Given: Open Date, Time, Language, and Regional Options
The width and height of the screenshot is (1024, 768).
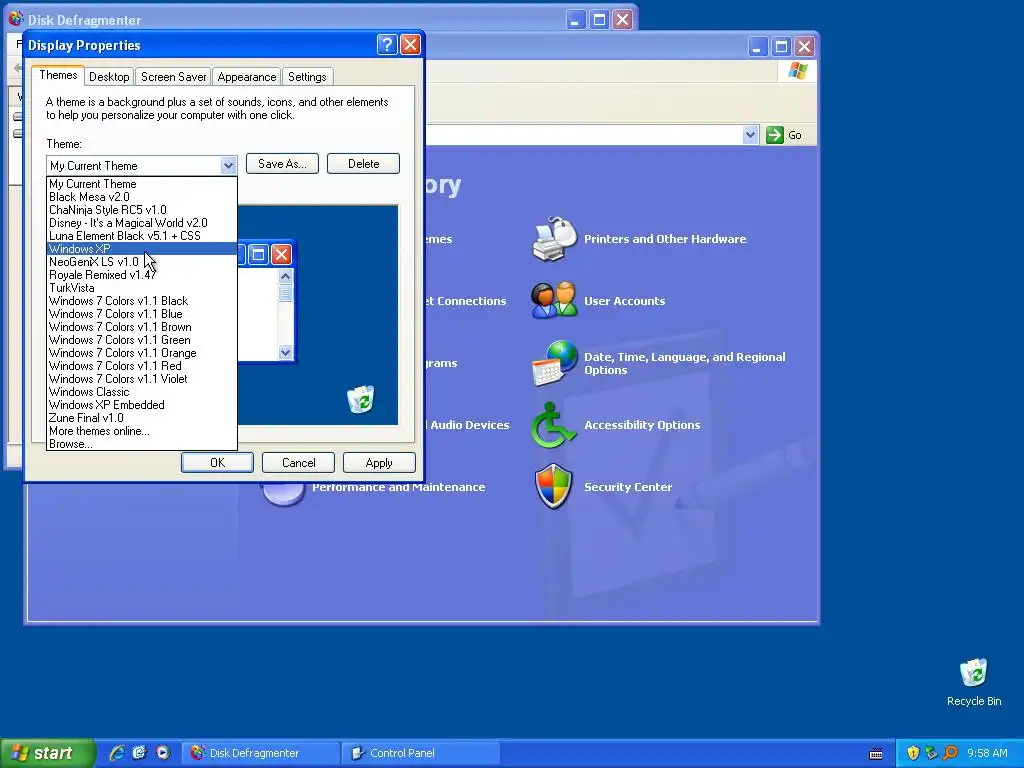Looking at the screenshot, I should point(684,363).
